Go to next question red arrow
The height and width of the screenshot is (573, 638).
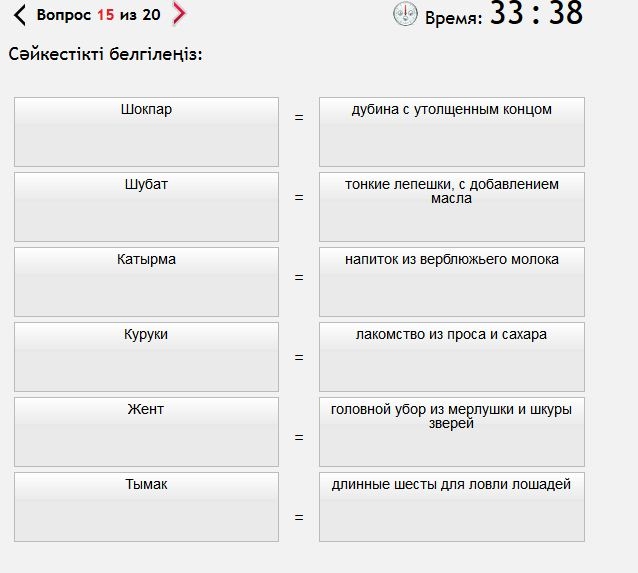179,14
